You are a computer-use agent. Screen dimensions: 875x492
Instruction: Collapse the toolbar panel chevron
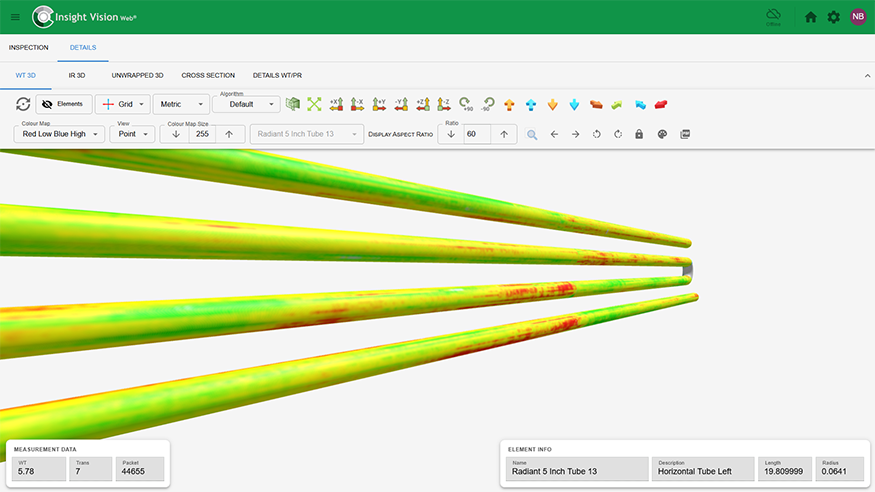pos(865,75)
